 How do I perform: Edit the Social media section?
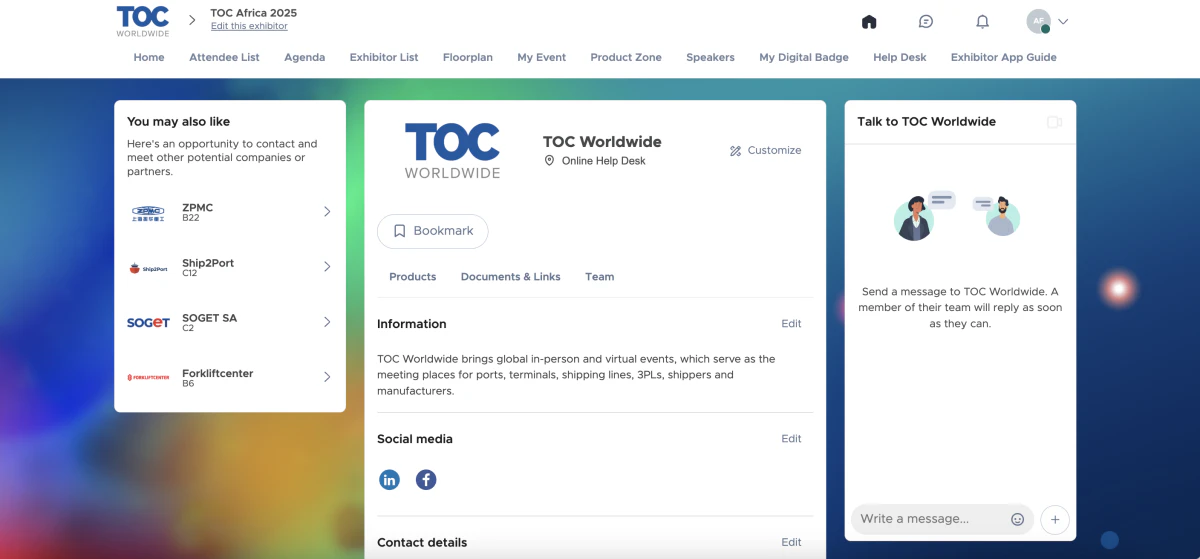[x=791, y=439]
